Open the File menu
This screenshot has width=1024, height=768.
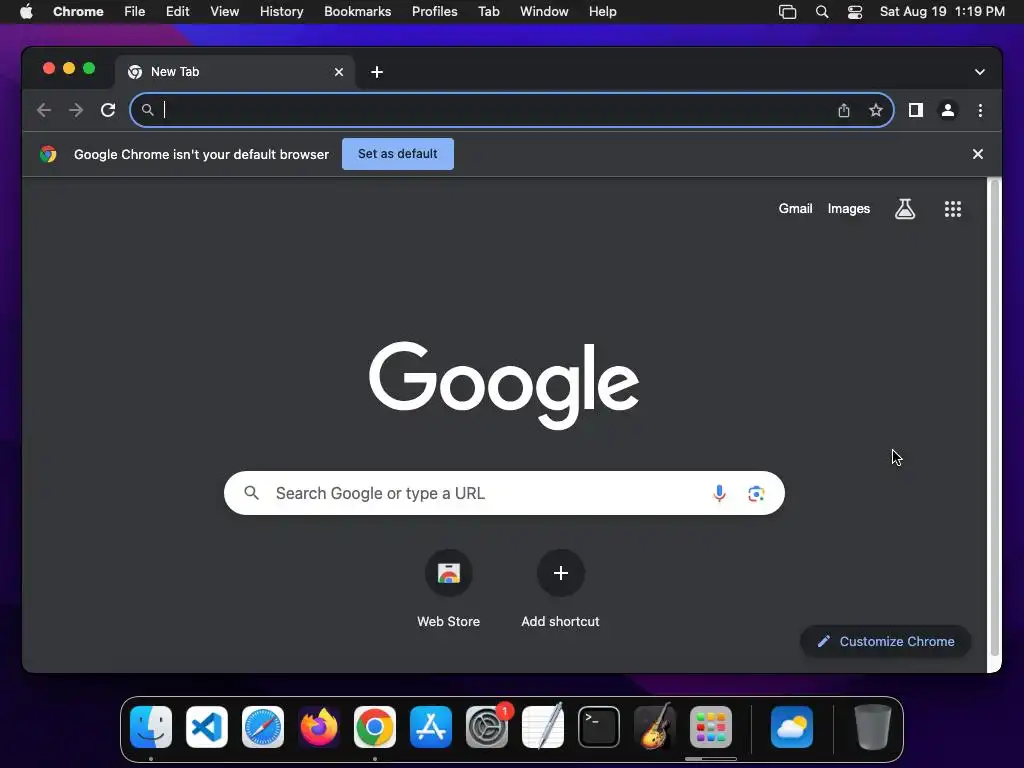click(x=135, y=12)
